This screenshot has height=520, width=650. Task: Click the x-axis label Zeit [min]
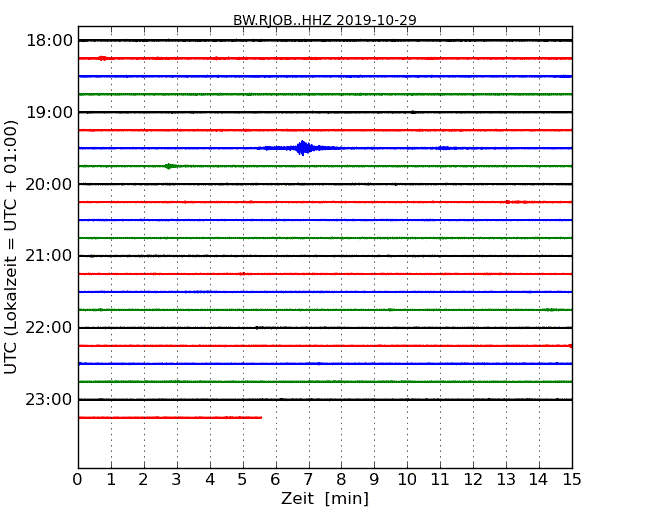click(x=325, y=498)
